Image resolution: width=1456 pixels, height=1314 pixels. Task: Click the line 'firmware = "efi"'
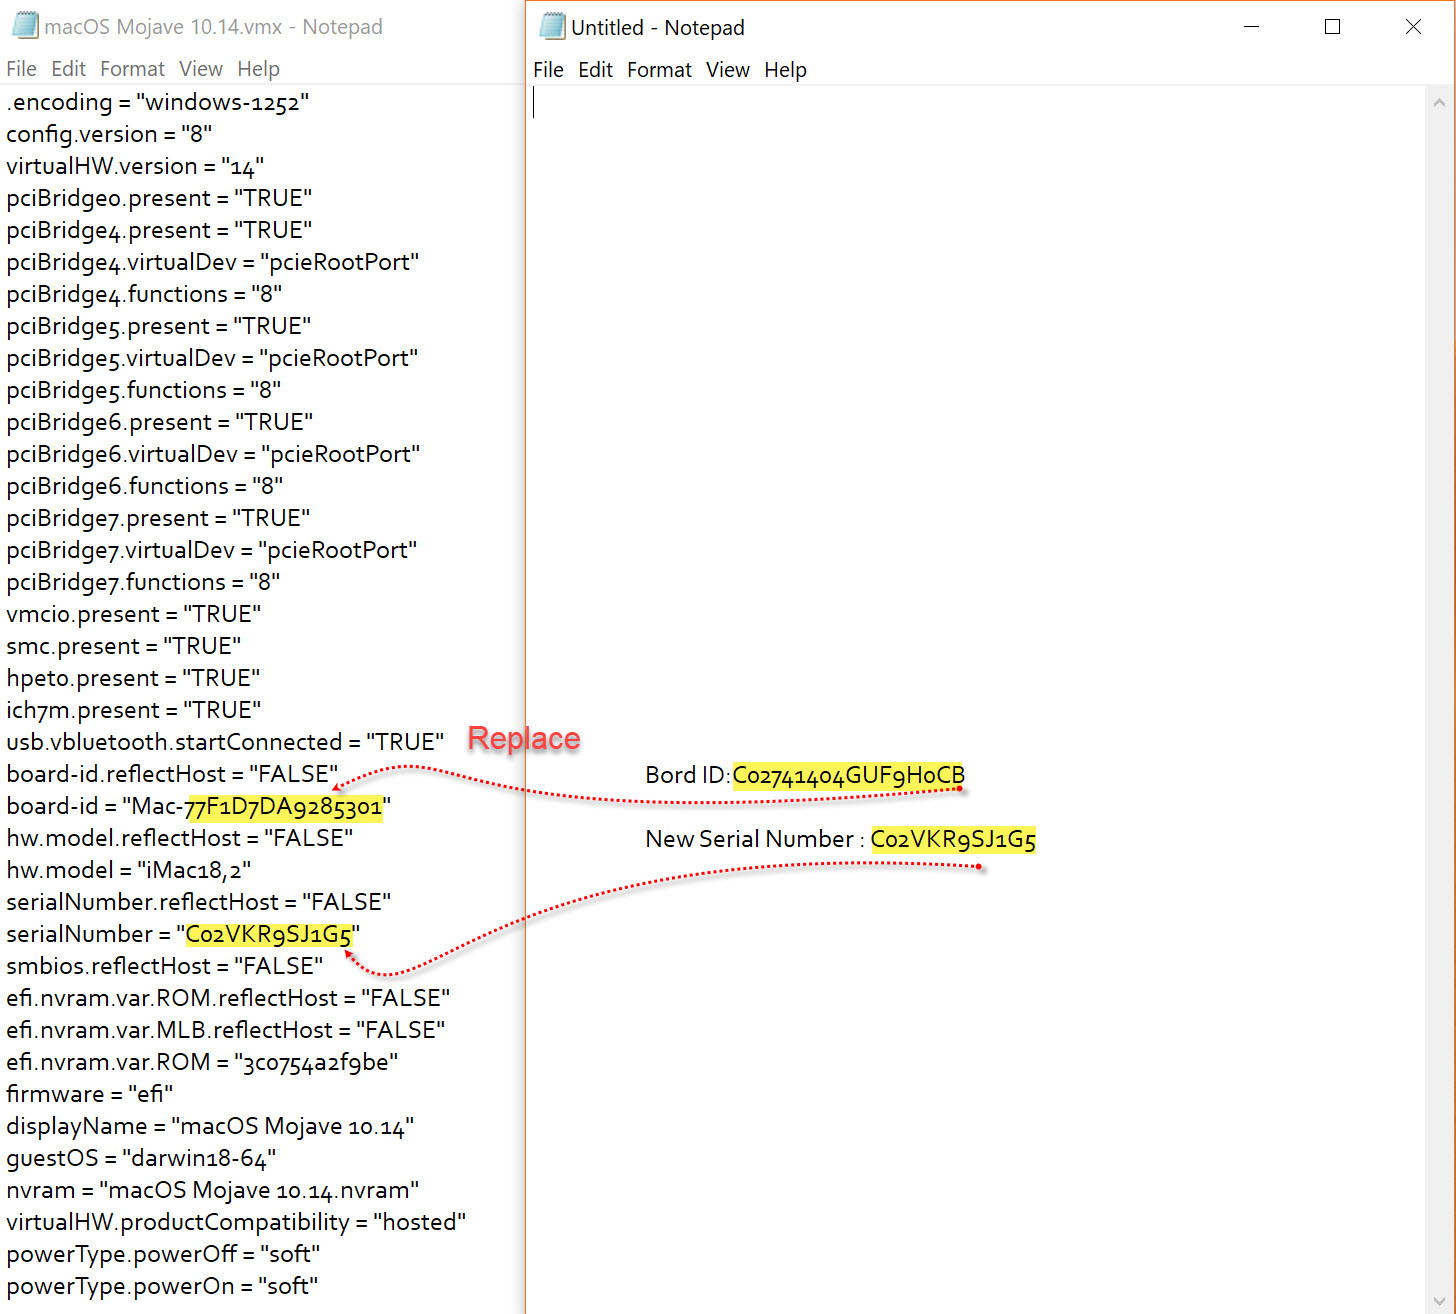tap(89, 1094)
